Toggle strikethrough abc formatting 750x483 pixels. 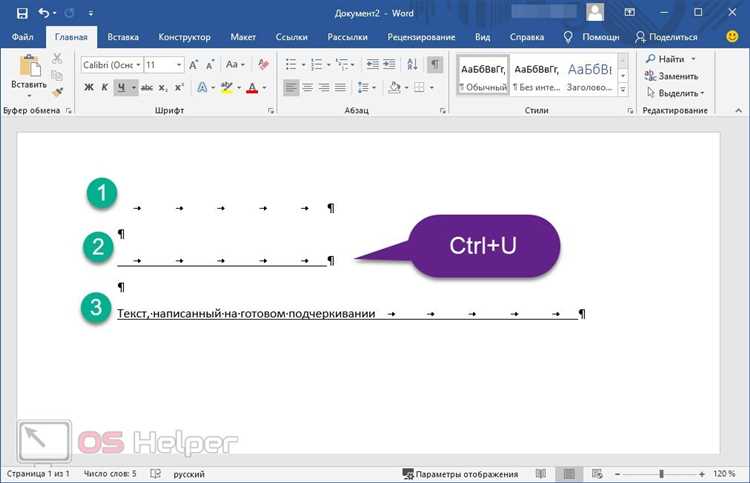pos(147,87)
